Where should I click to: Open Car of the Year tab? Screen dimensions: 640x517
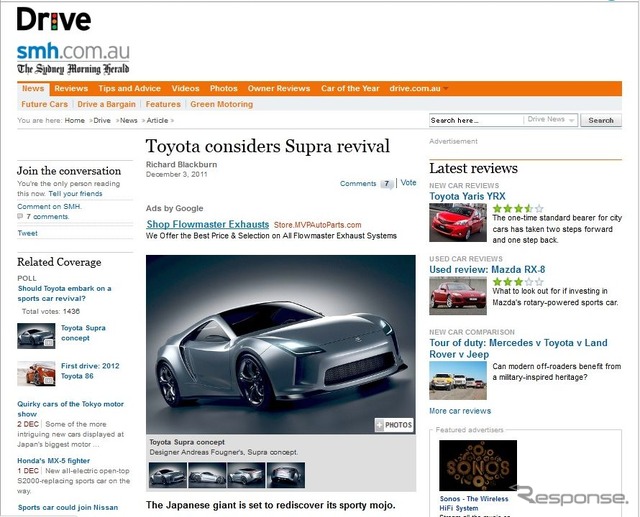click(x=350, y=89)
